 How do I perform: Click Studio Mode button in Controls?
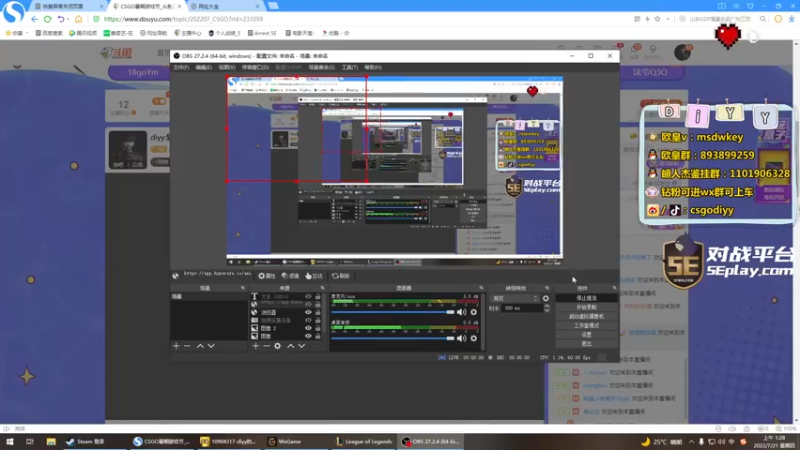click(x=586, y=326)
